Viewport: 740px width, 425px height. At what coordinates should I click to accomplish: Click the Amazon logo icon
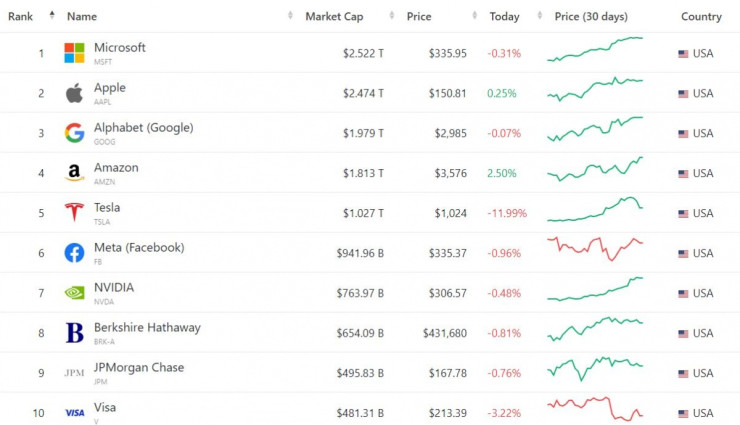74,173
